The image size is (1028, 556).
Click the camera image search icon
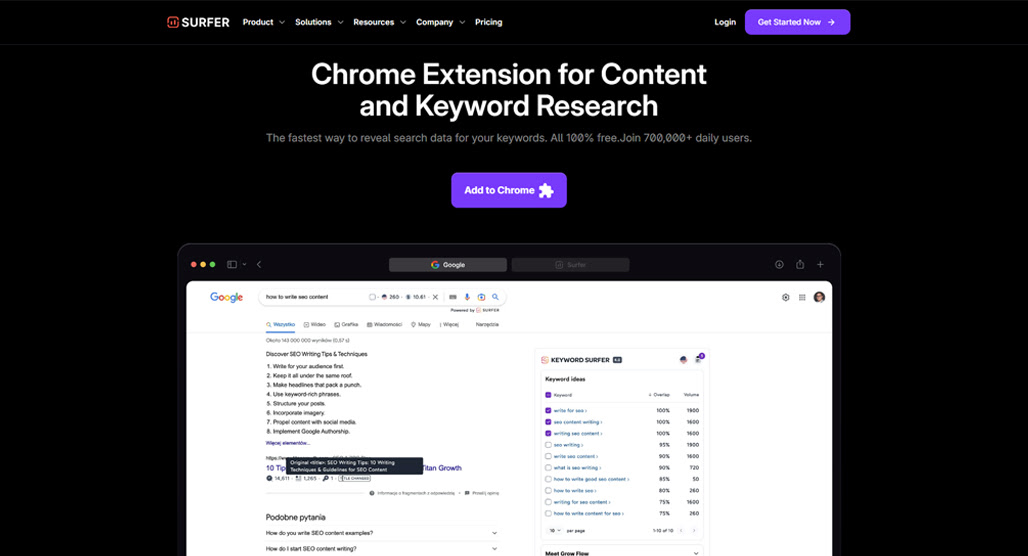(481, 297)
